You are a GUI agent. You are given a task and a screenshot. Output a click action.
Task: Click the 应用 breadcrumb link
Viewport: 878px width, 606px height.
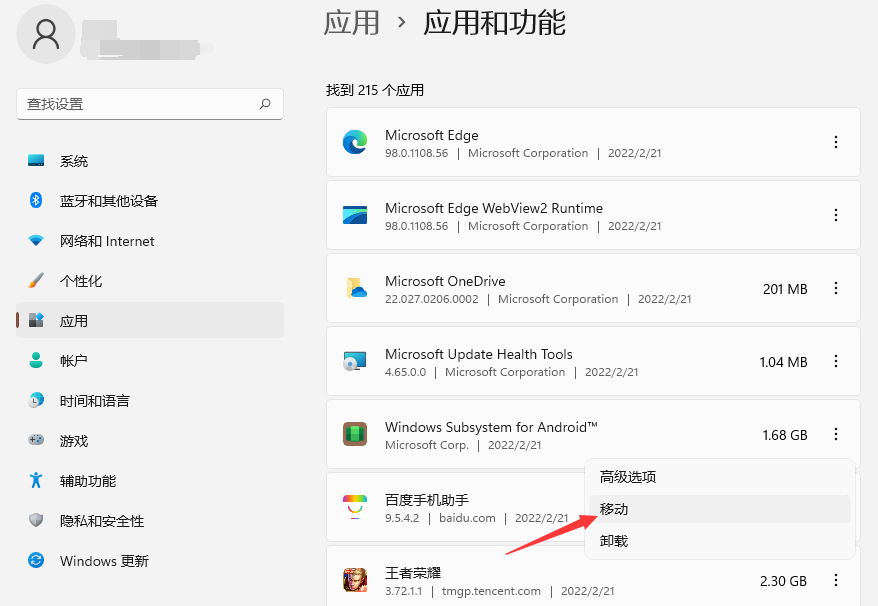352,23
